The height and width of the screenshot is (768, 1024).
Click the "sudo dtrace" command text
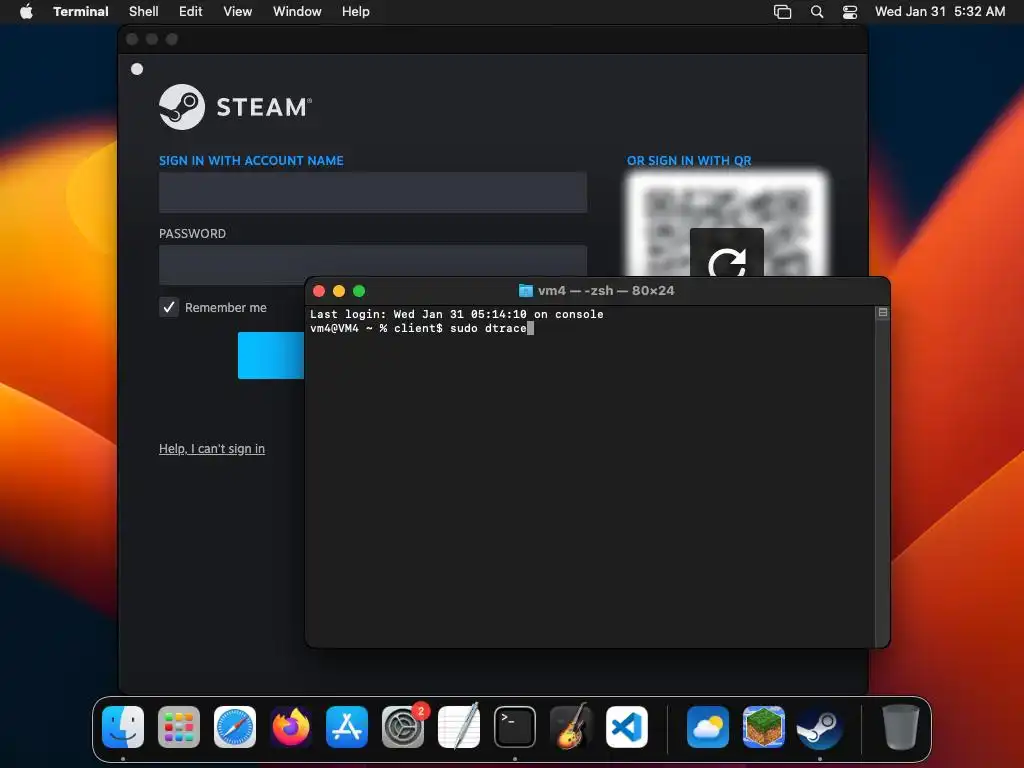pos(488,328)
